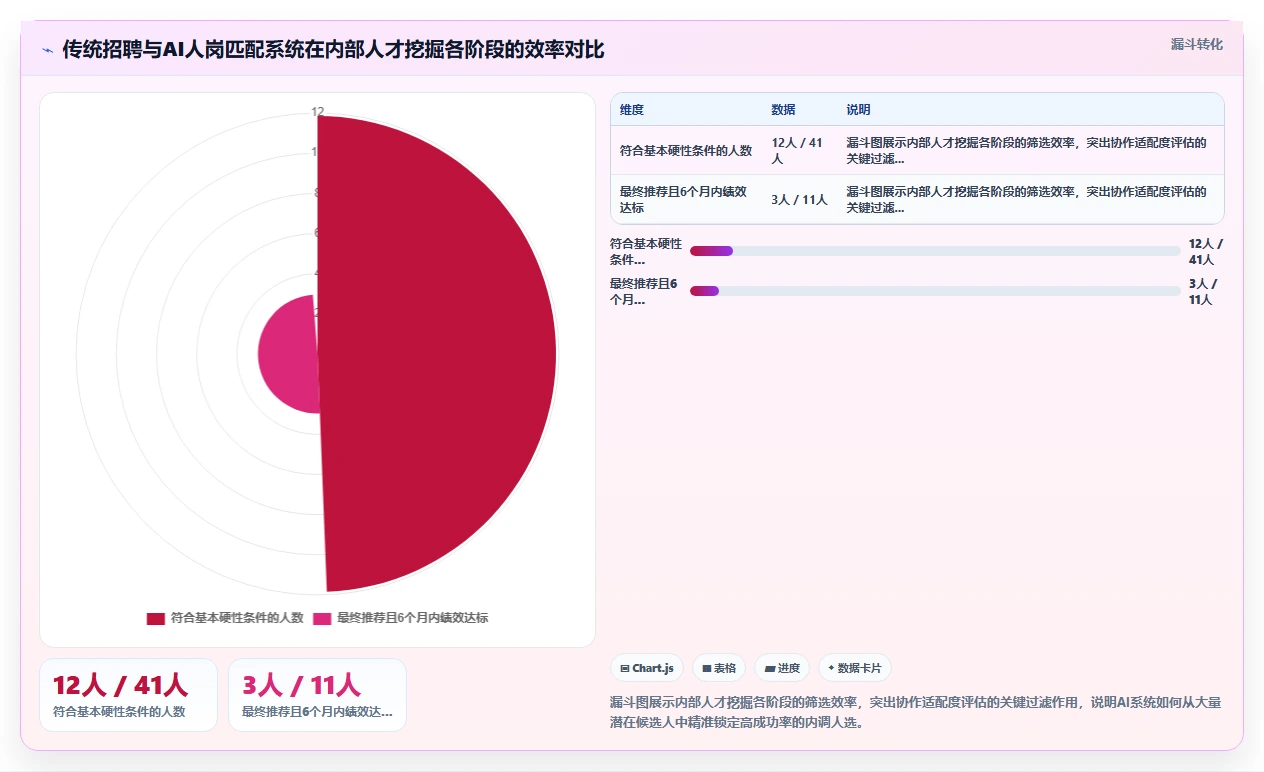Screen dimensions: 1264x772
Task: Click the chart axis label 12
Action: 318,112
